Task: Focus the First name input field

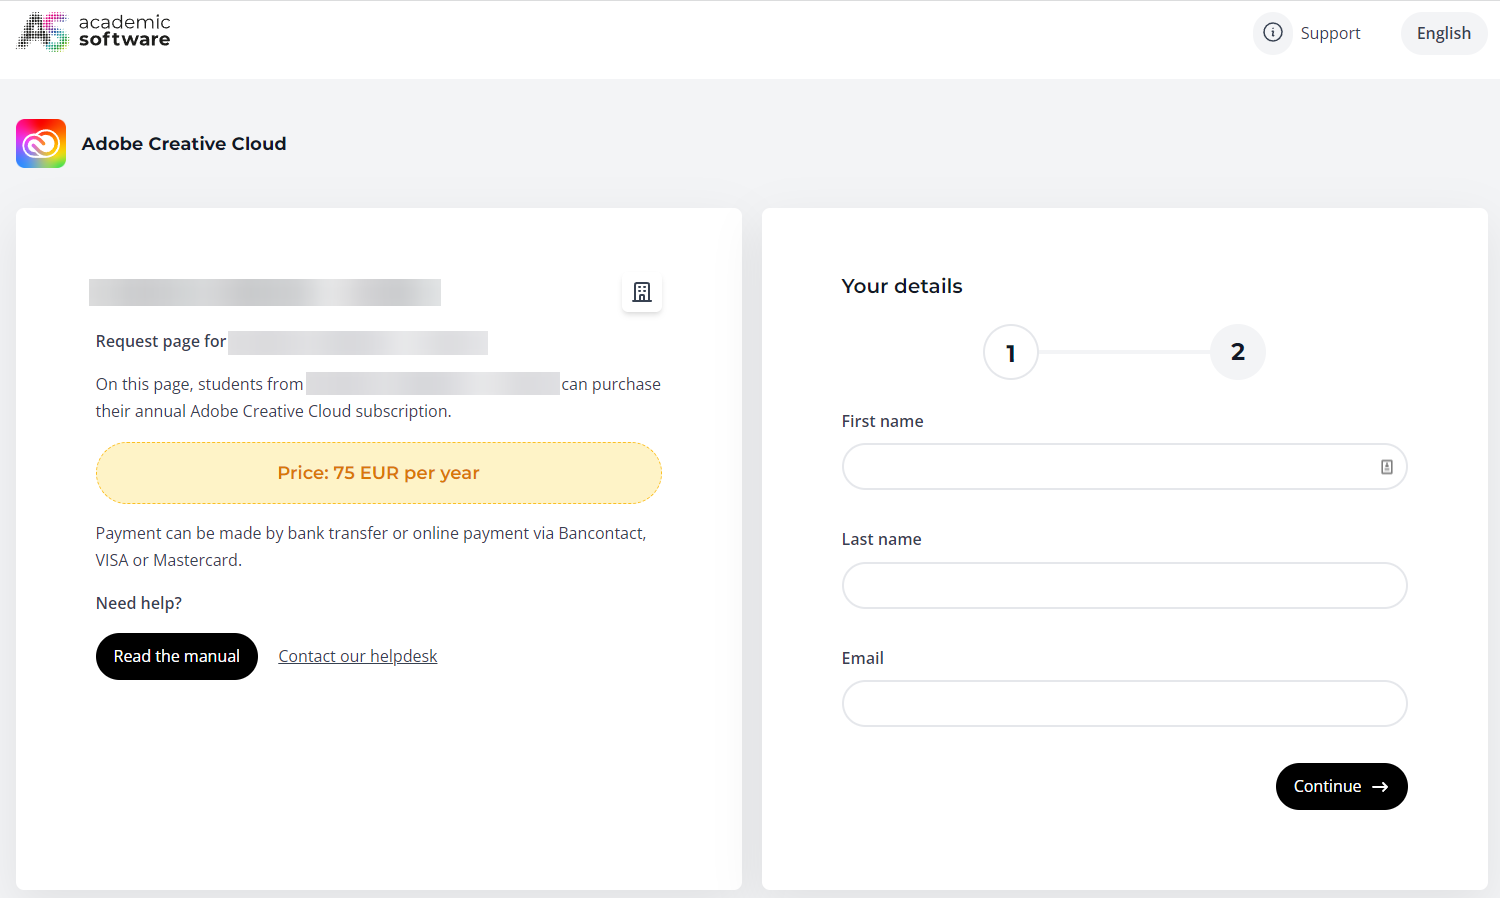Action: [1105, 467]
